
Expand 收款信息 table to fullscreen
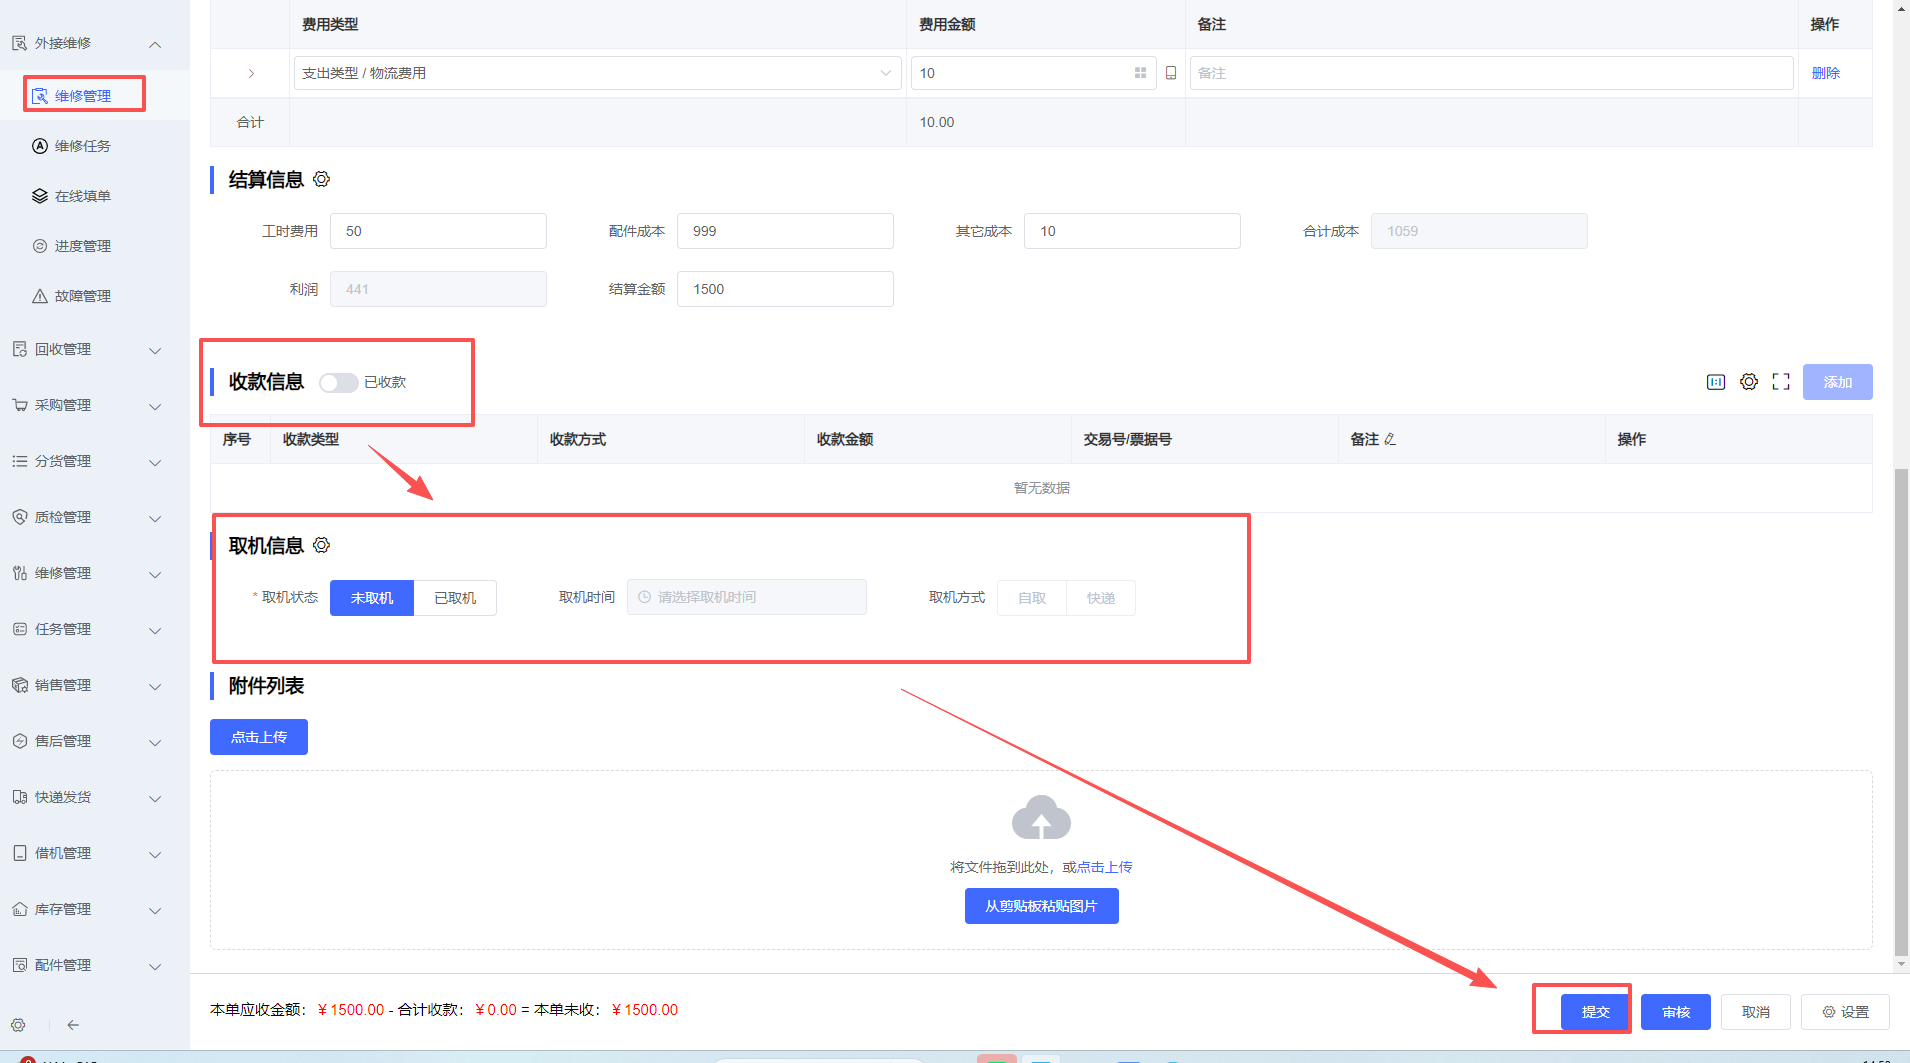[x=1780, y=382]
